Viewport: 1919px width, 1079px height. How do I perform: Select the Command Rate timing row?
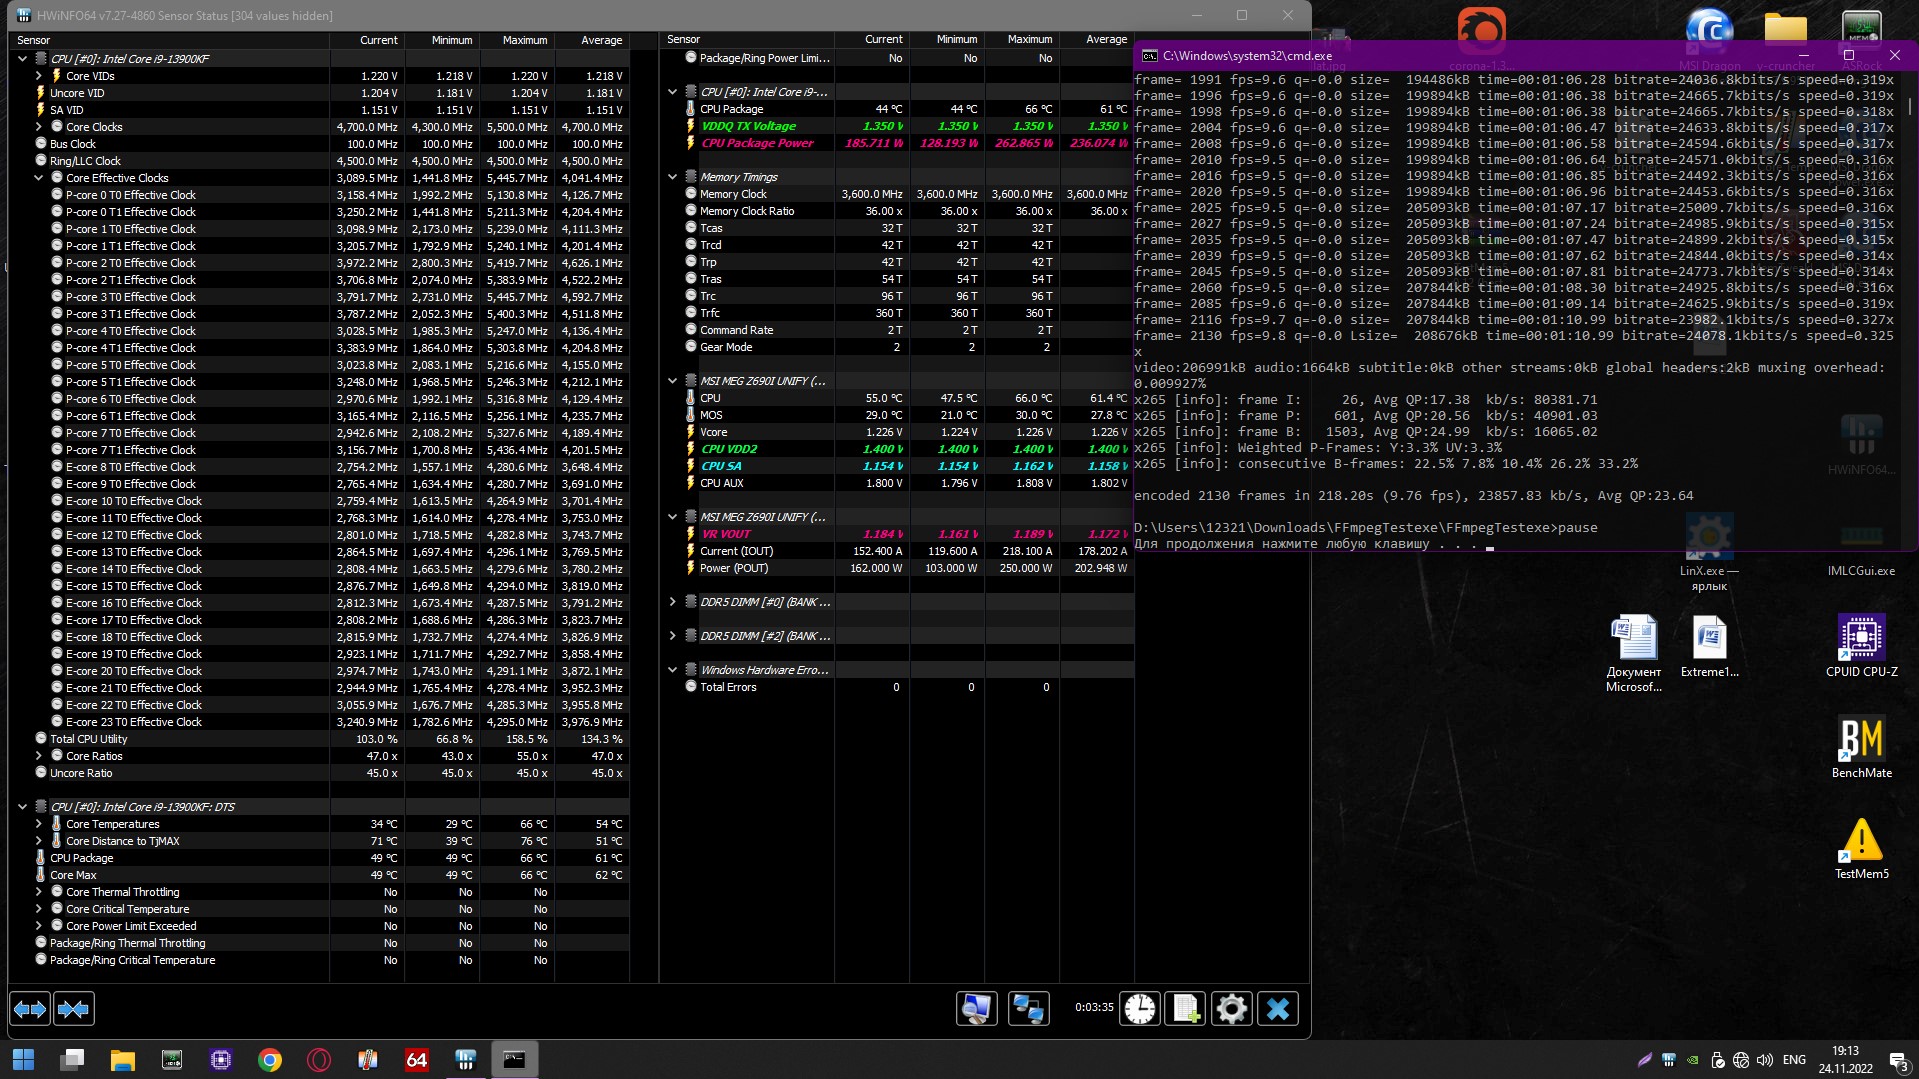897,330
